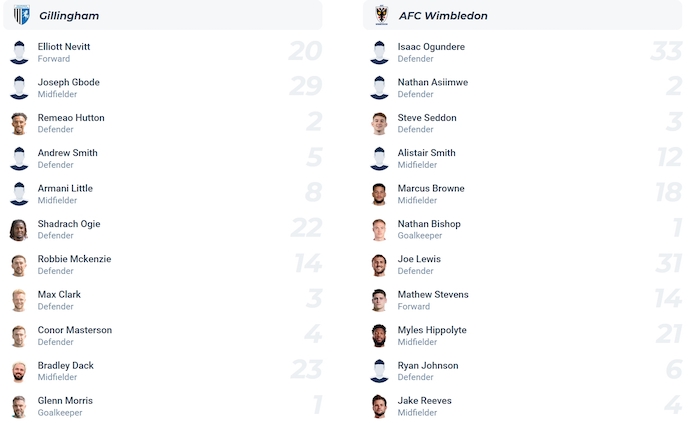The image size is (690, 423).
Task: Click Isaac Ogundere's placeholder avatar icon
Action: pos(379,52)
